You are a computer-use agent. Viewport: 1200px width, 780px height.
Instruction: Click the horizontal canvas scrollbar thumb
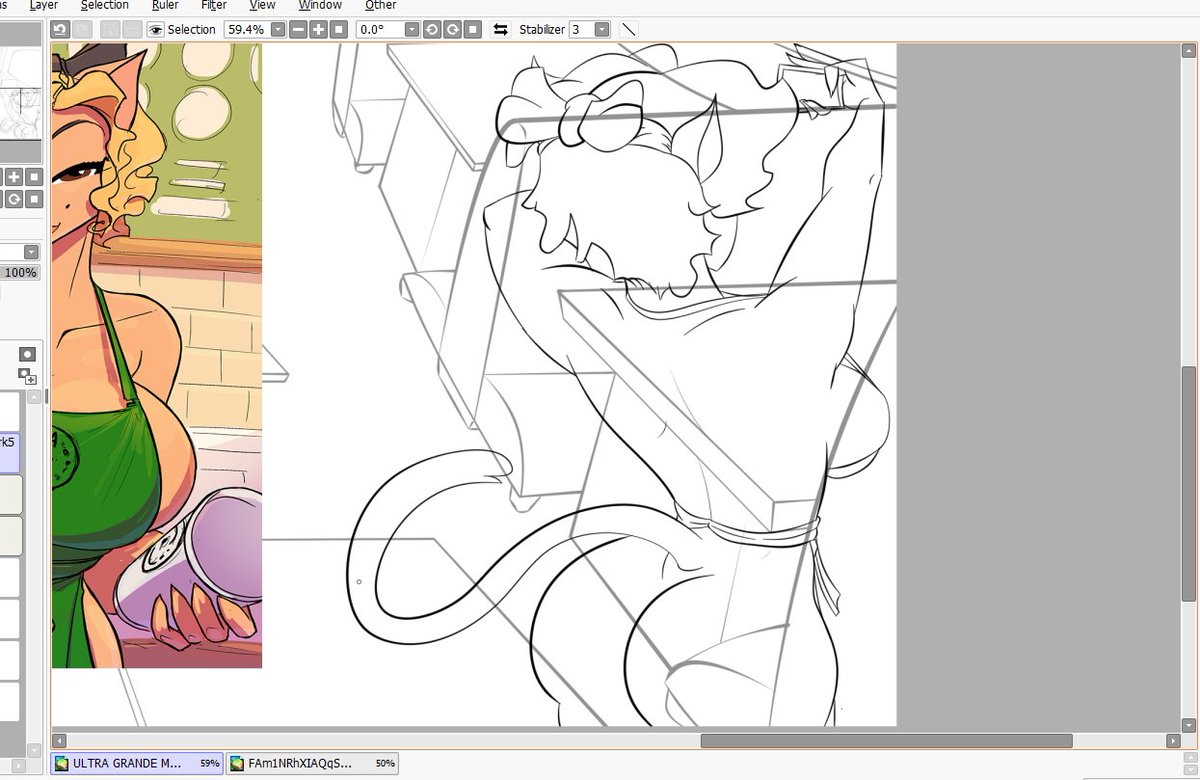click(x=886, y=741)
